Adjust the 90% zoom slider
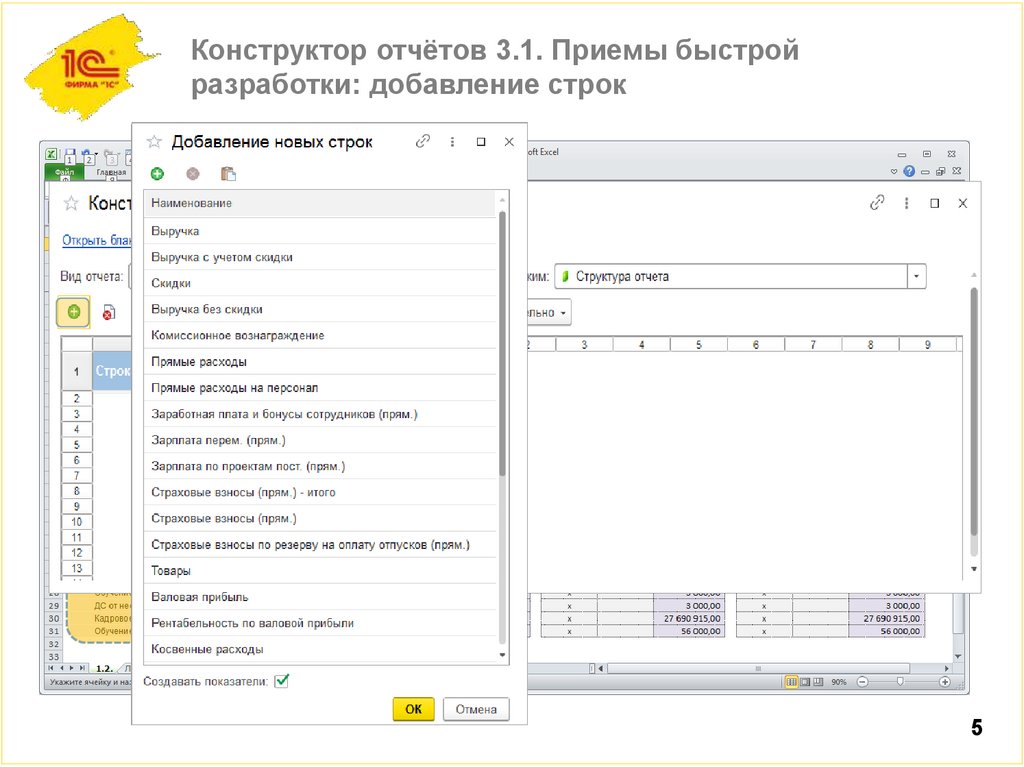 pos(900,681)
